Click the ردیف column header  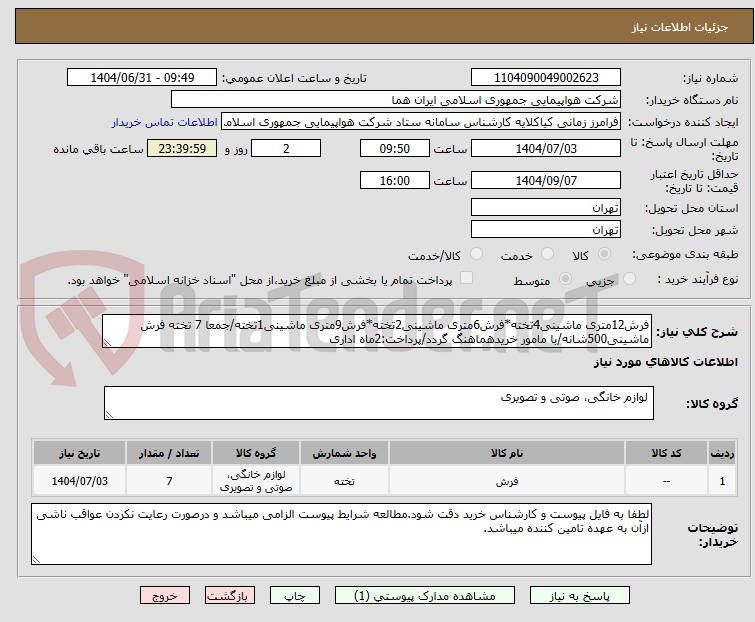coord(722,453)
